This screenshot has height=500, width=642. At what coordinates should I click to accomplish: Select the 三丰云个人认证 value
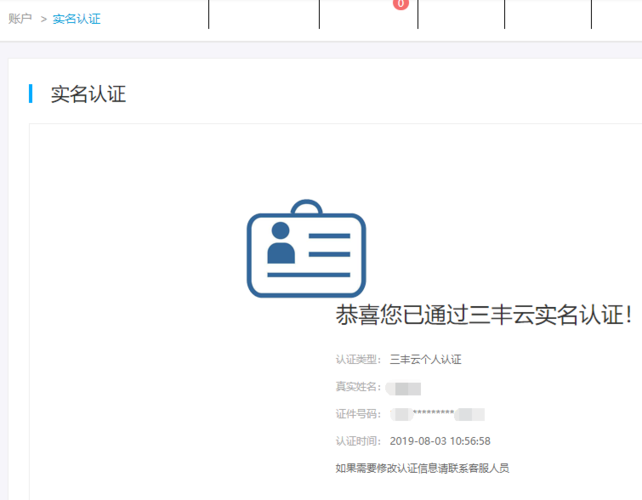coord(426,360)
